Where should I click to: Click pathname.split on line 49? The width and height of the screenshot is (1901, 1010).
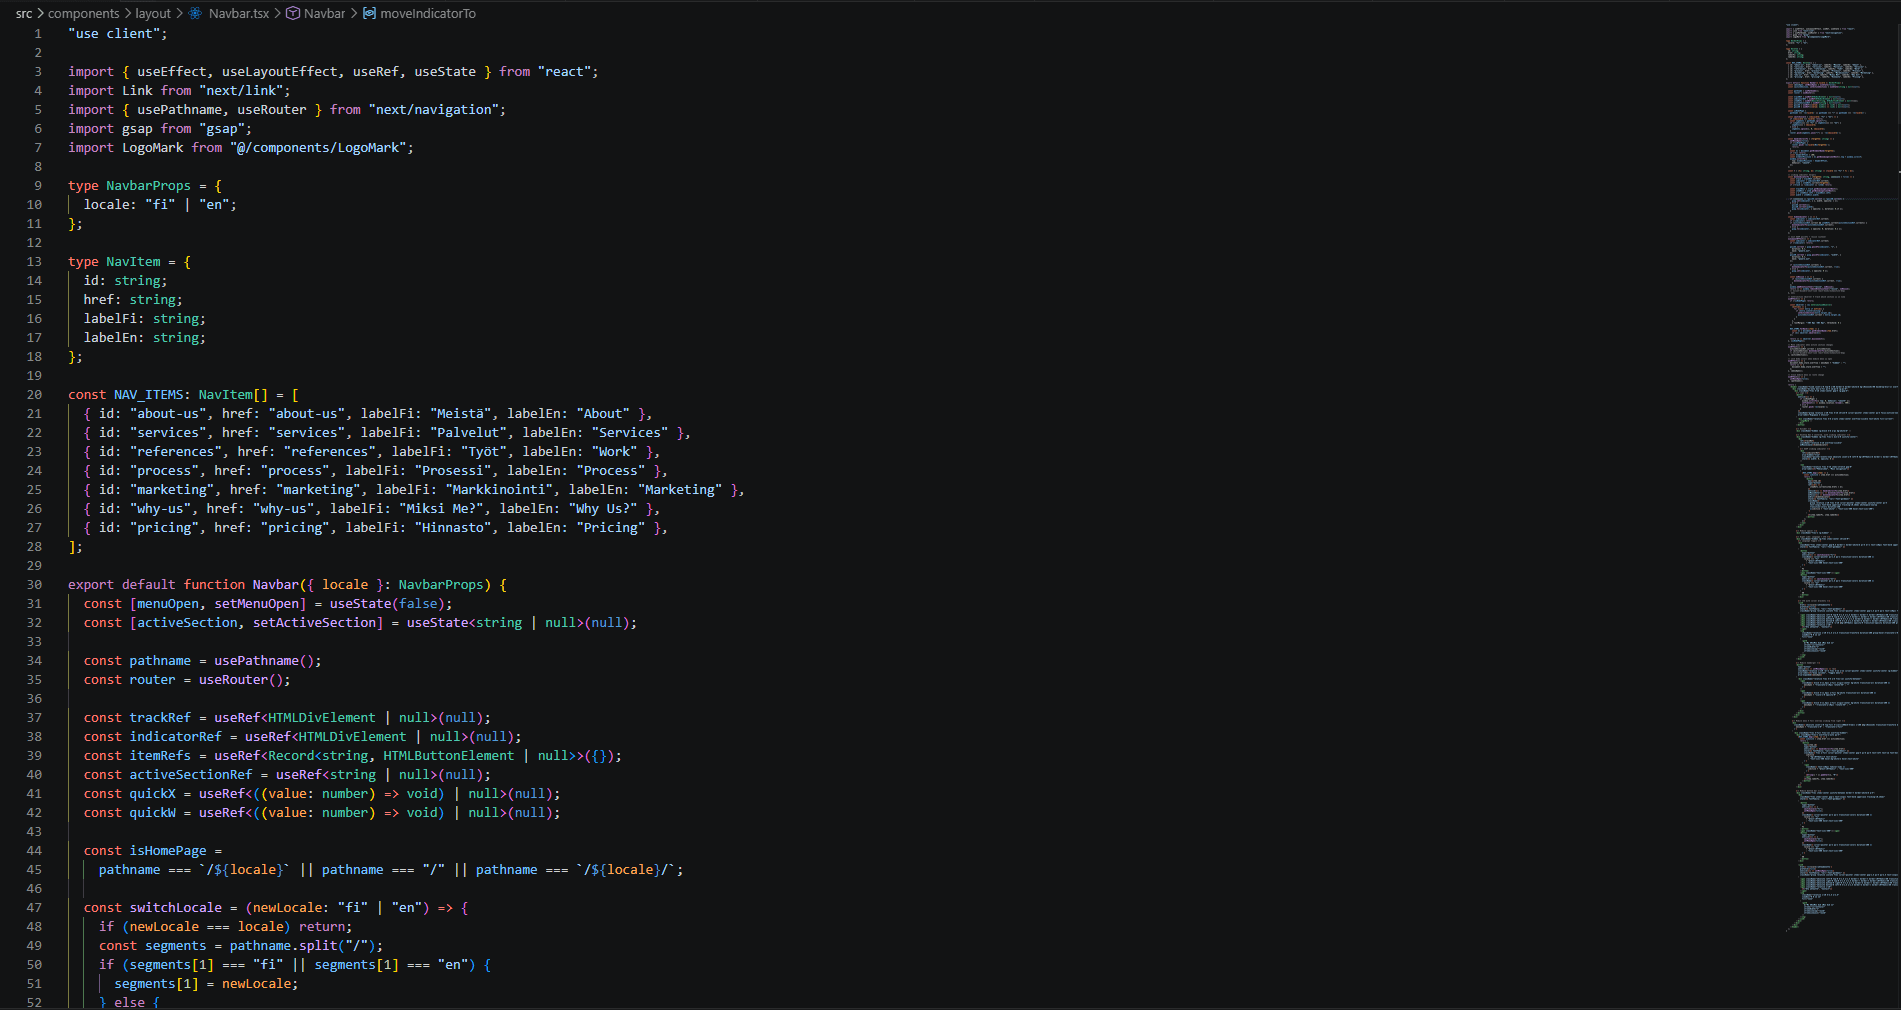click(283, 946)
